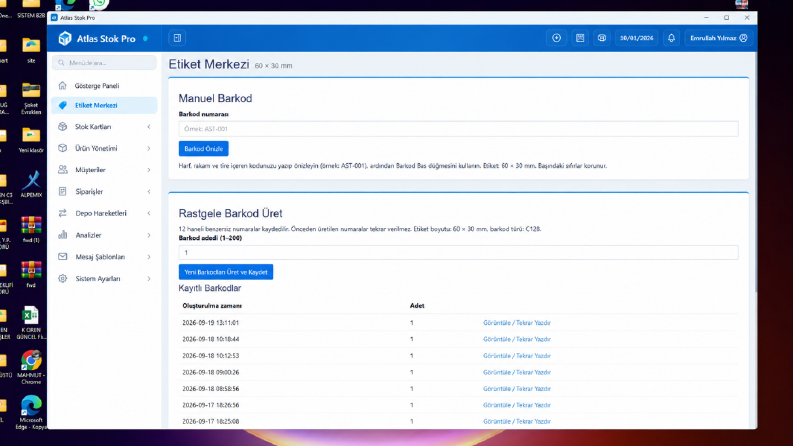This screenshot has width=793, height=446.
Task: Click the Rastgele Barkod Üret heading
Action: 230,213
